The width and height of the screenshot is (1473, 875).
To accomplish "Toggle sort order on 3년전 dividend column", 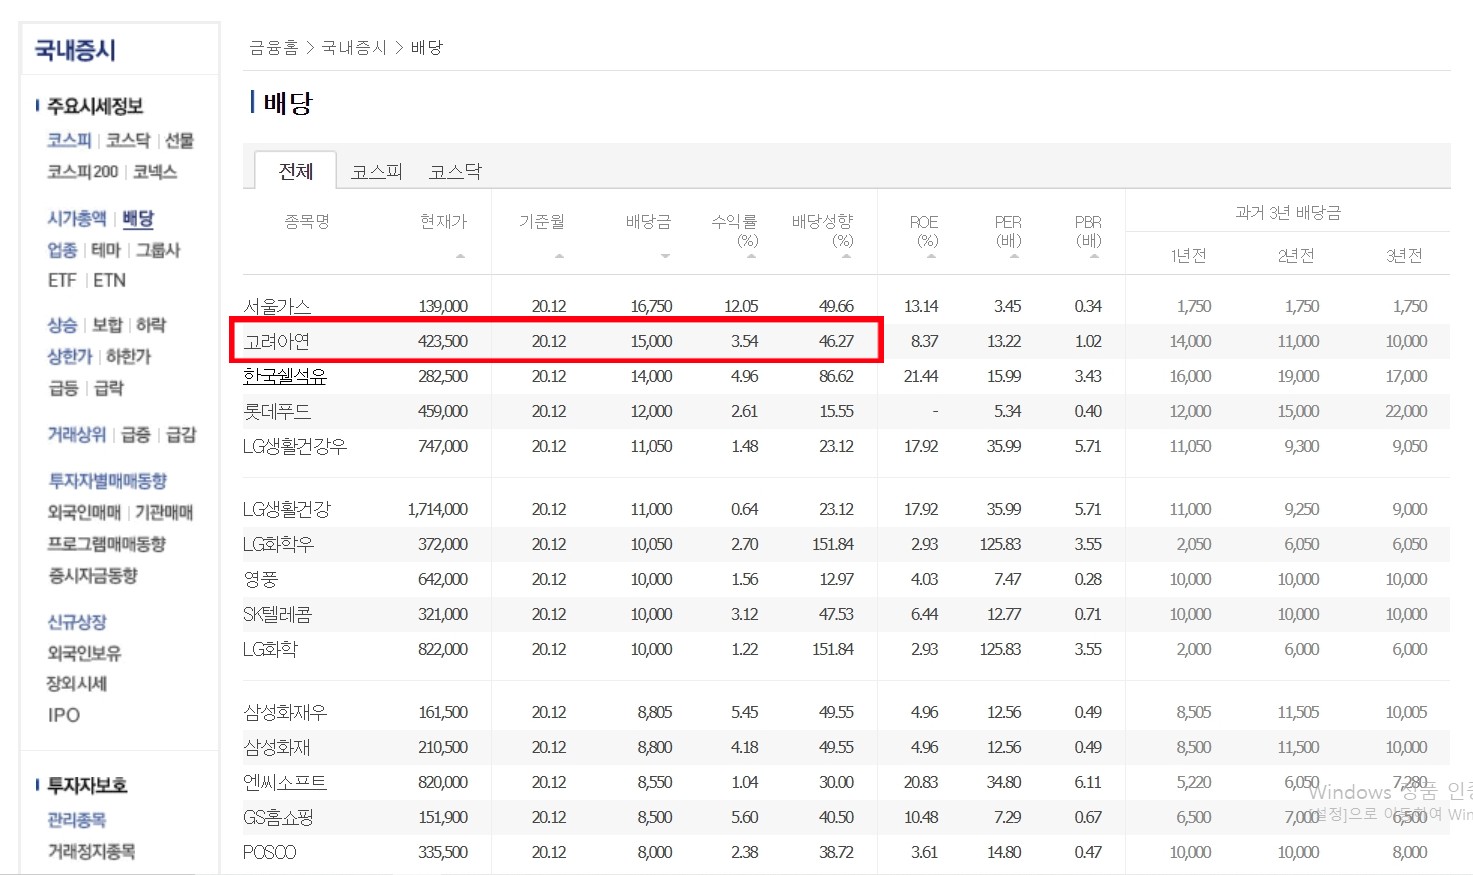I will [x=1406, y=255].
